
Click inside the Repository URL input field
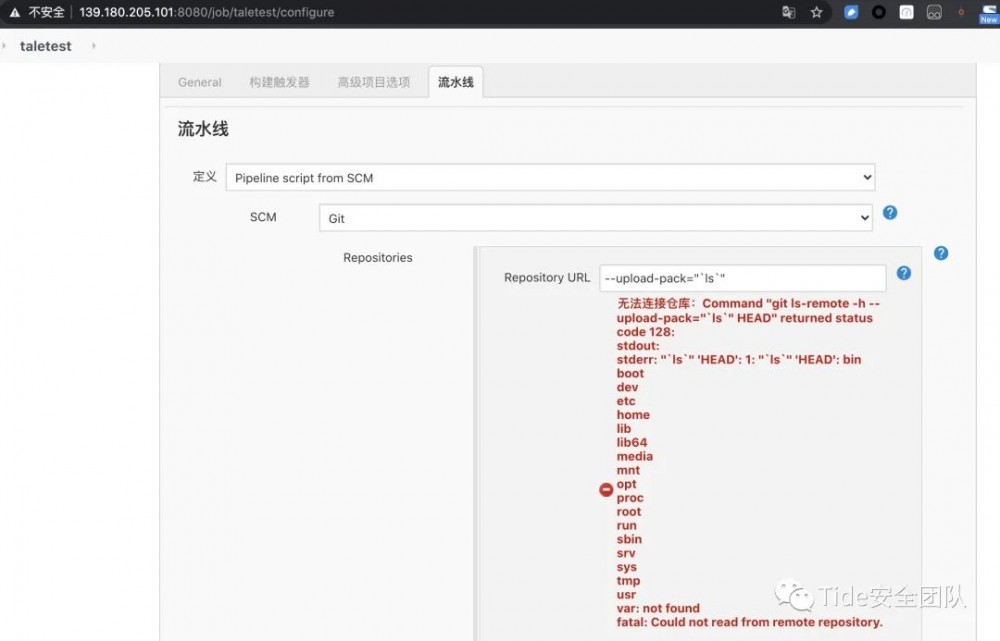tap(740, 277)
